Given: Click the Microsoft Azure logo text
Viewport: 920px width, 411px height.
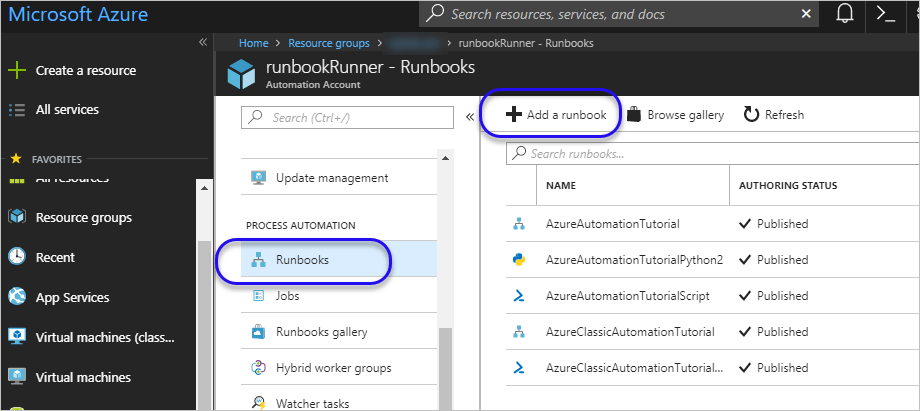Looking at the screenshot, I should pyautogui.click(x=78, y=14).
